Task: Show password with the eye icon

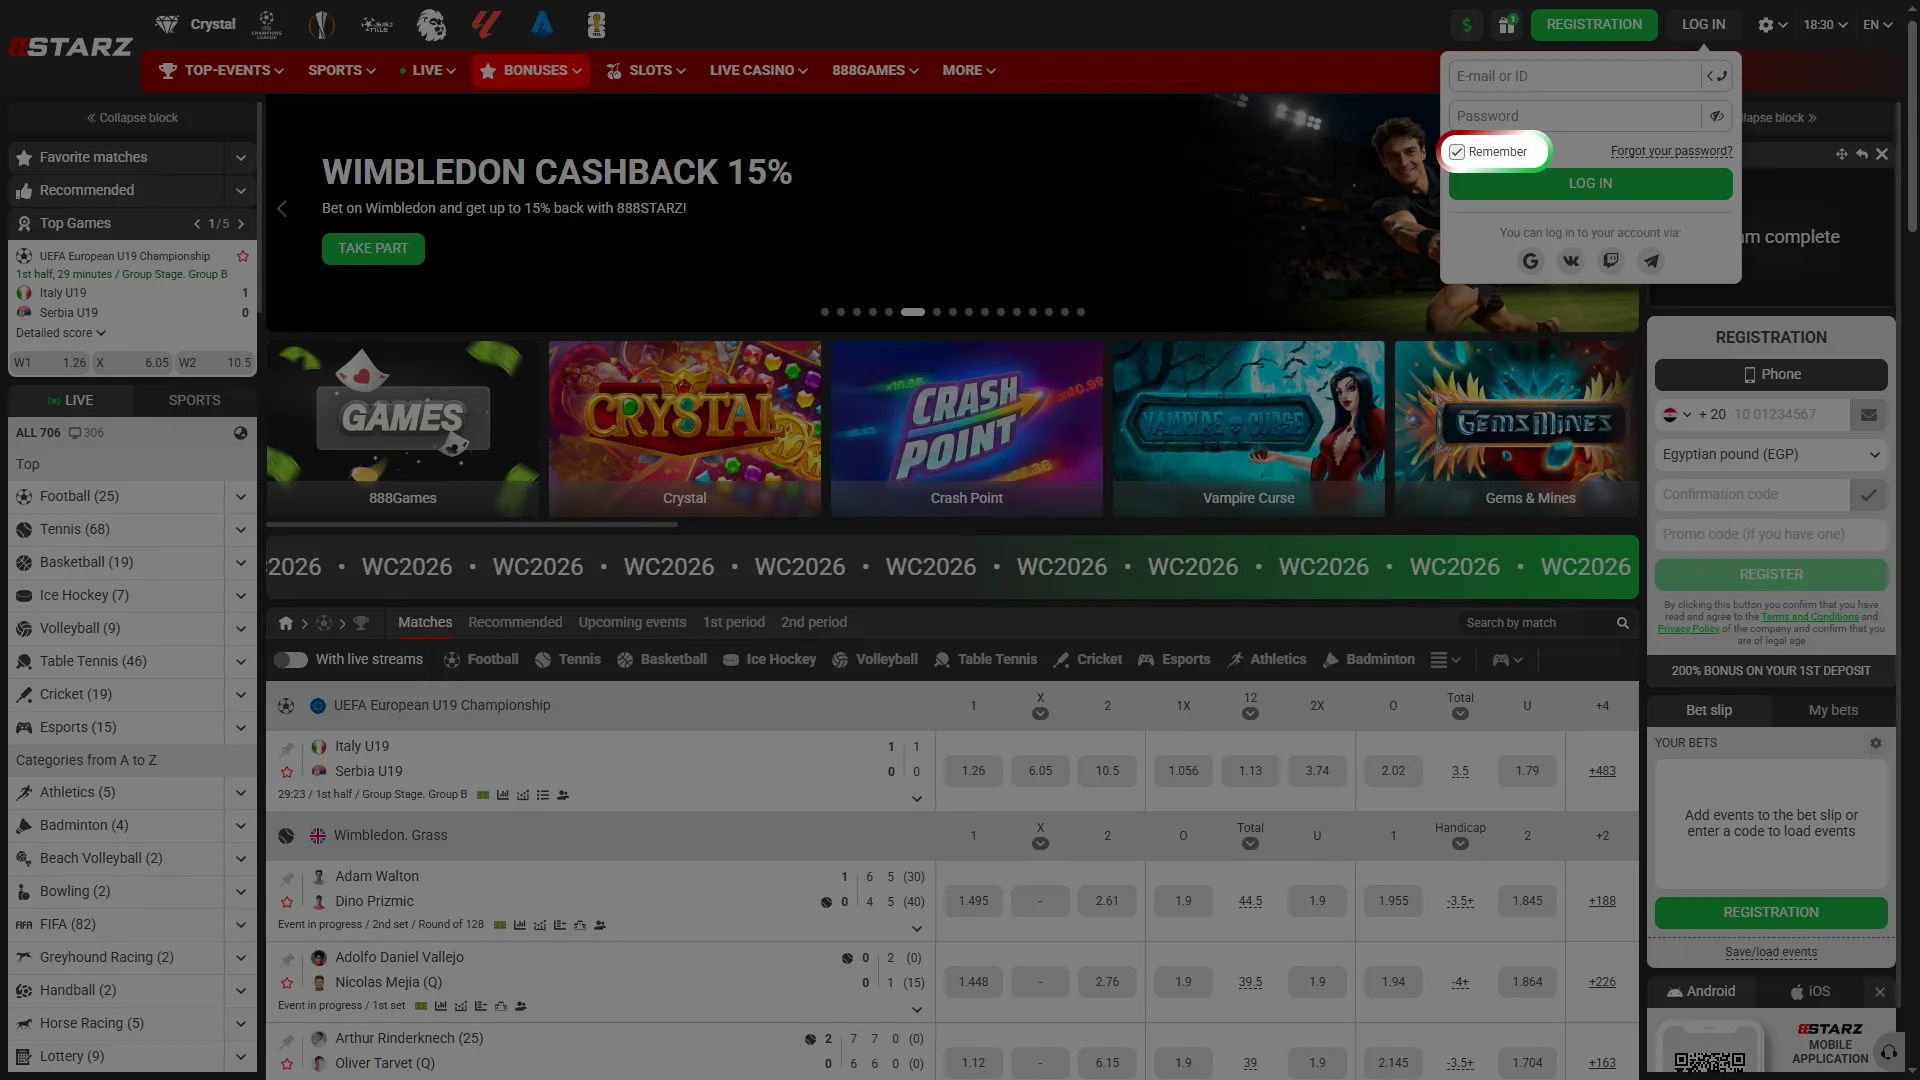Action: pyautogui.click(x=1717, y=116)
